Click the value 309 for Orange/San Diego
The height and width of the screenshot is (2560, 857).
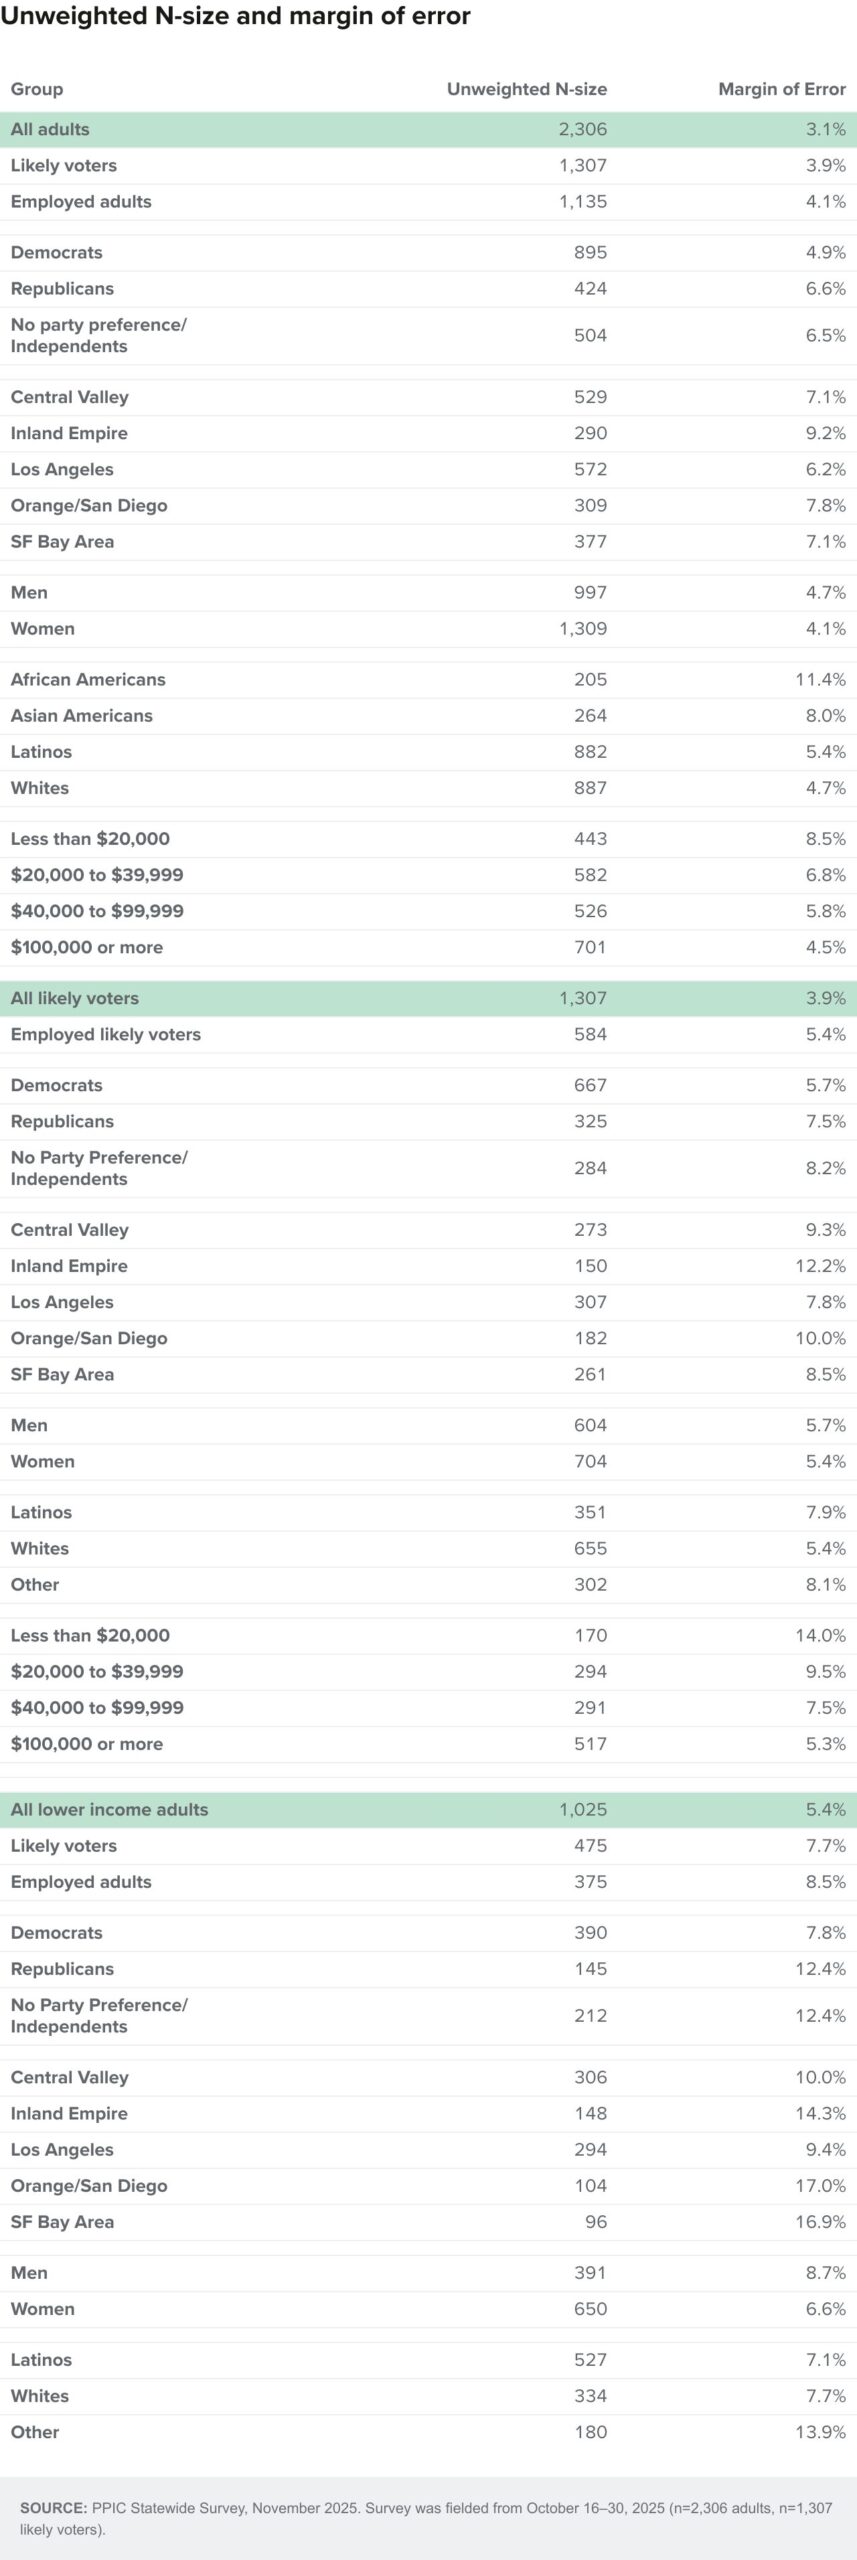click(590, 505)
